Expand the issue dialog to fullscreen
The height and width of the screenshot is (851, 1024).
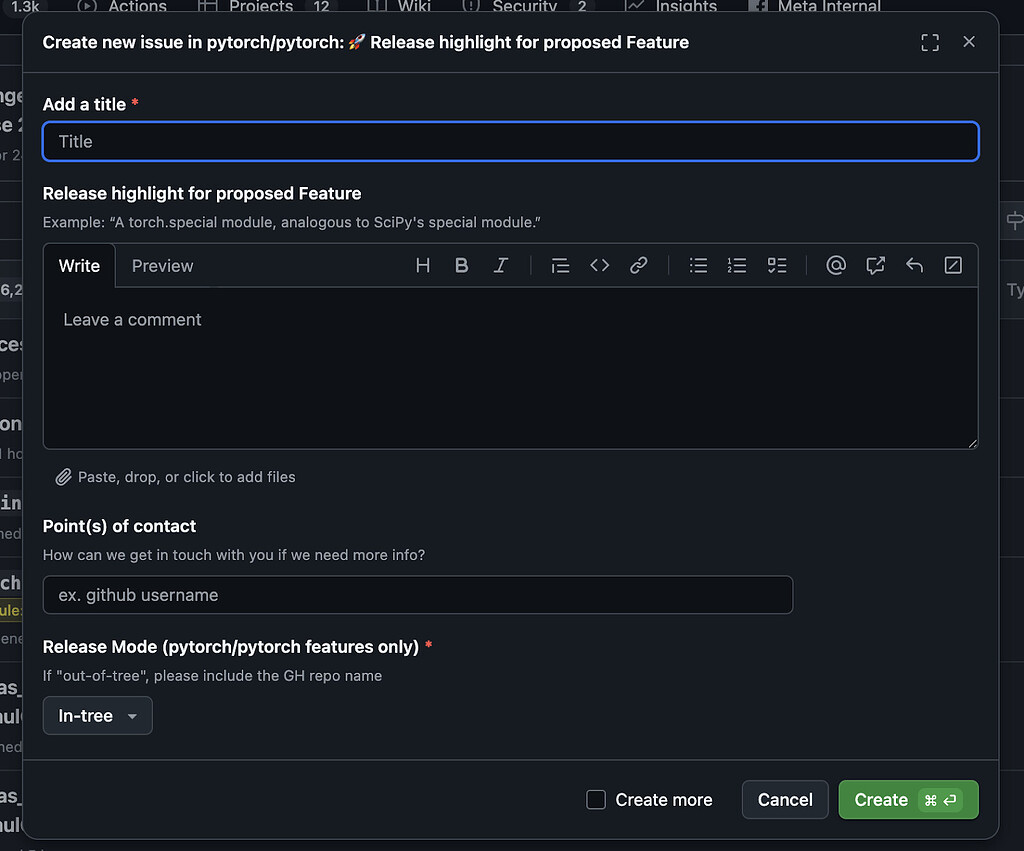(x=929, y=42)
